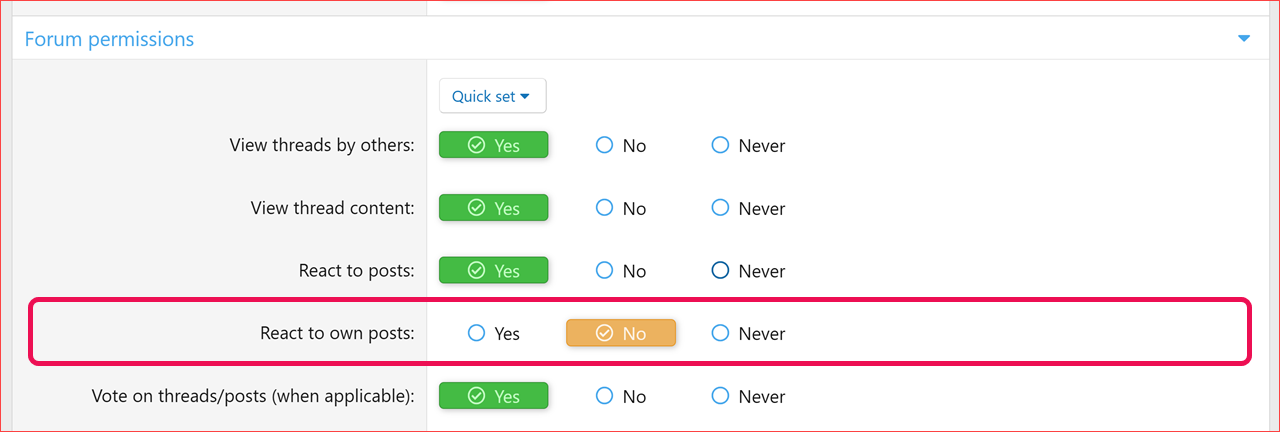Click the Forum permissions heading
Viewport: 1280px width, 432px height.
coord(109,39)
